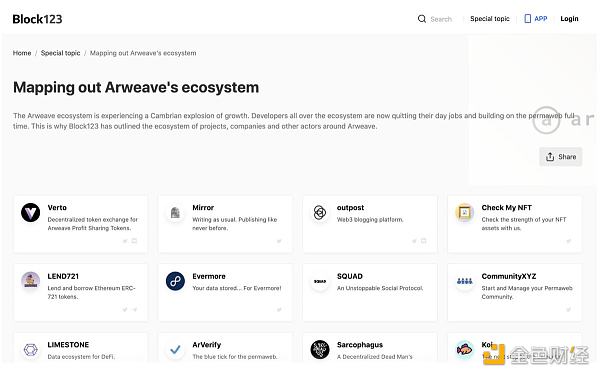The height and width of the screenshot is (376, 600).
Task: Open the Special topic breadcrumb link
Action: tap(60, 53)
